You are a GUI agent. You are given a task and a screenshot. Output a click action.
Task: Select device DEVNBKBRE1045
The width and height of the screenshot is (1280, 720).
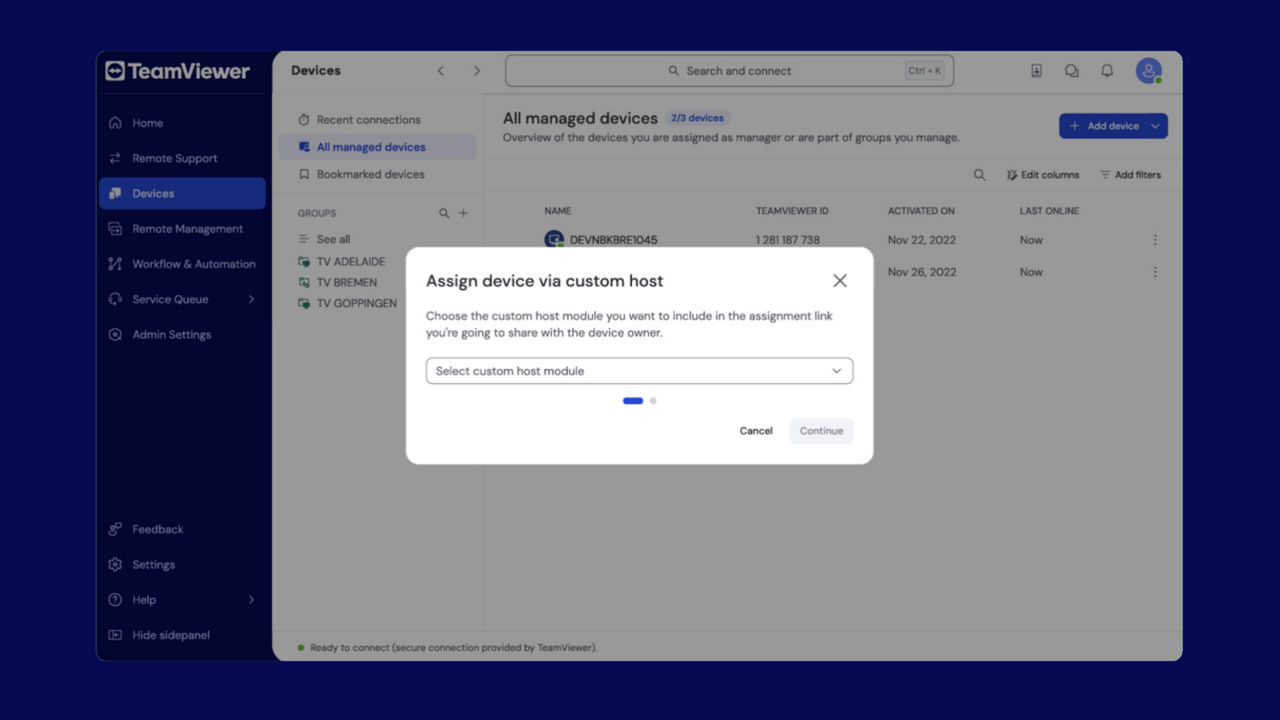tap(613, 240)
